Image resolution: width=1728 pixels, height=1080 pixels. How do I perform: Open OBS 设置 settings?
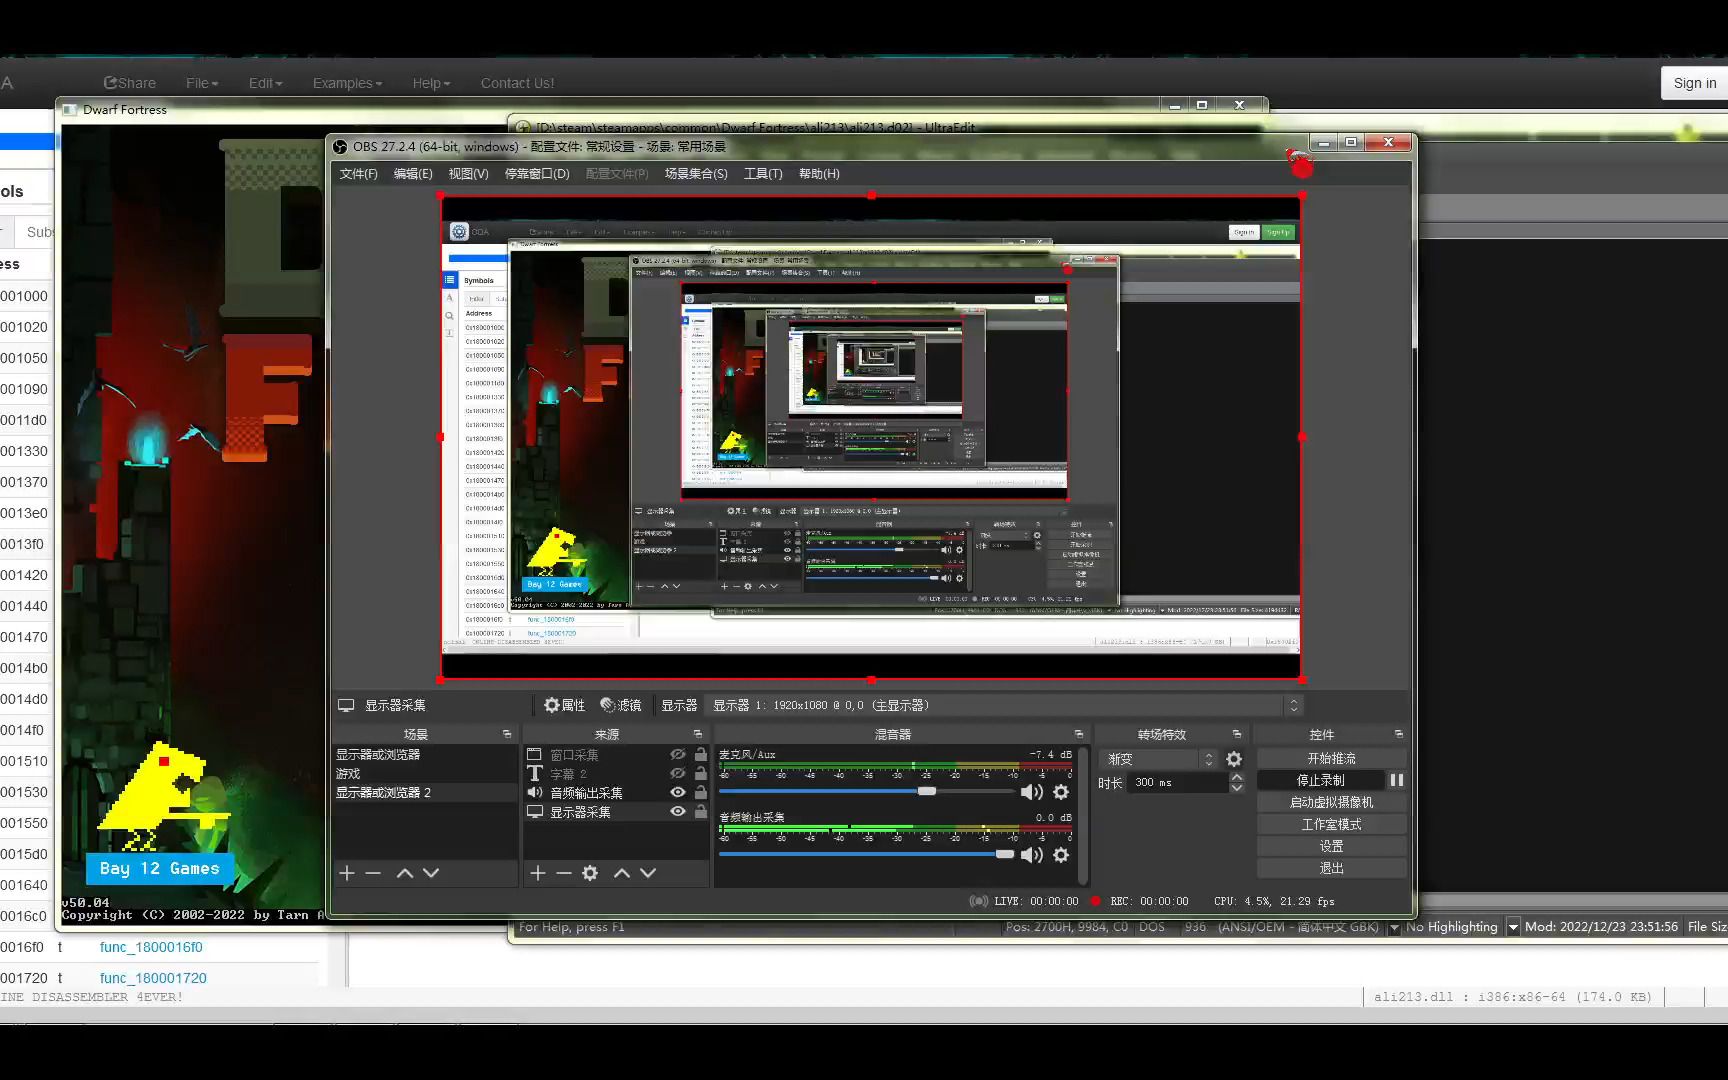coord(1331,846)
